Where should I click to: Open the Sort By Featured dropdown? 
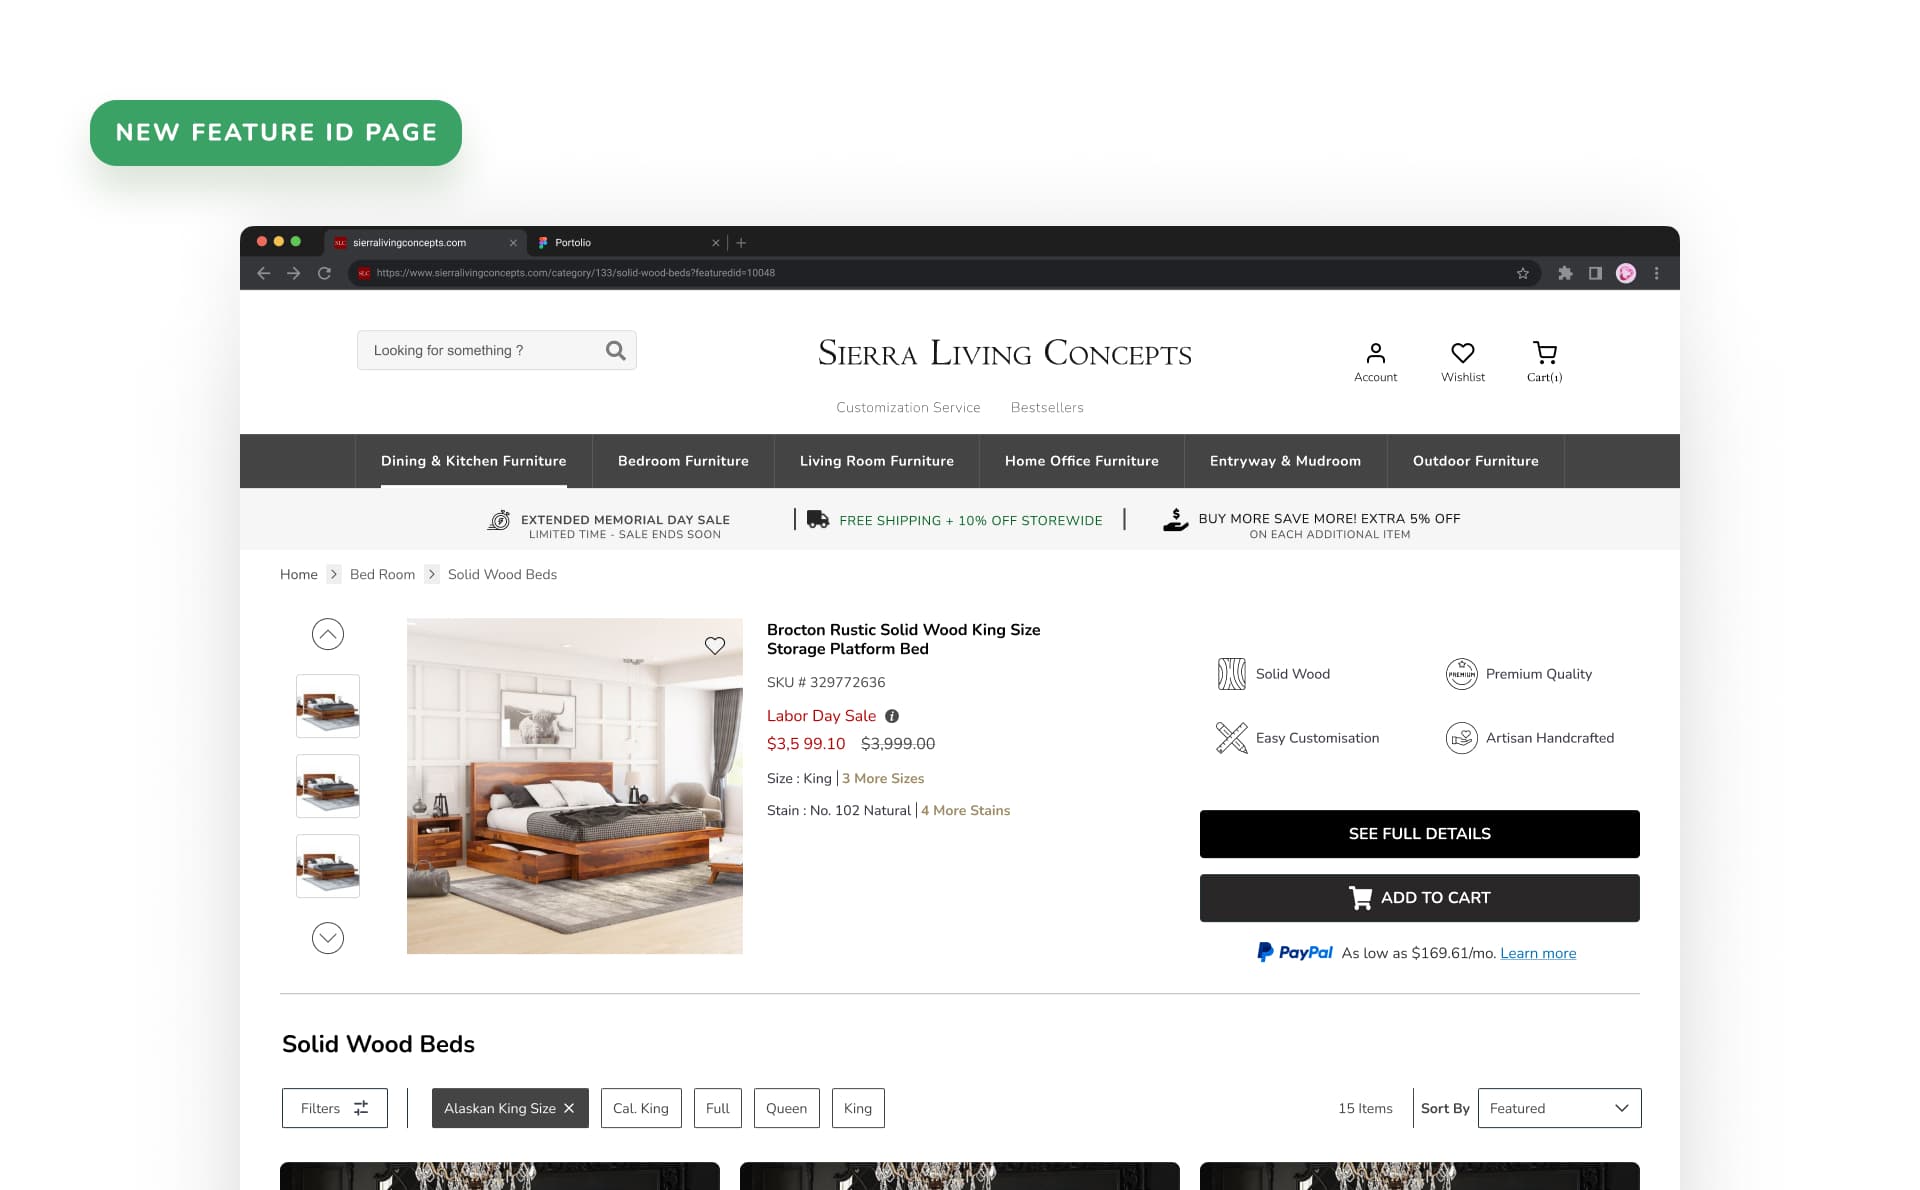(x=1560, y=1108)
